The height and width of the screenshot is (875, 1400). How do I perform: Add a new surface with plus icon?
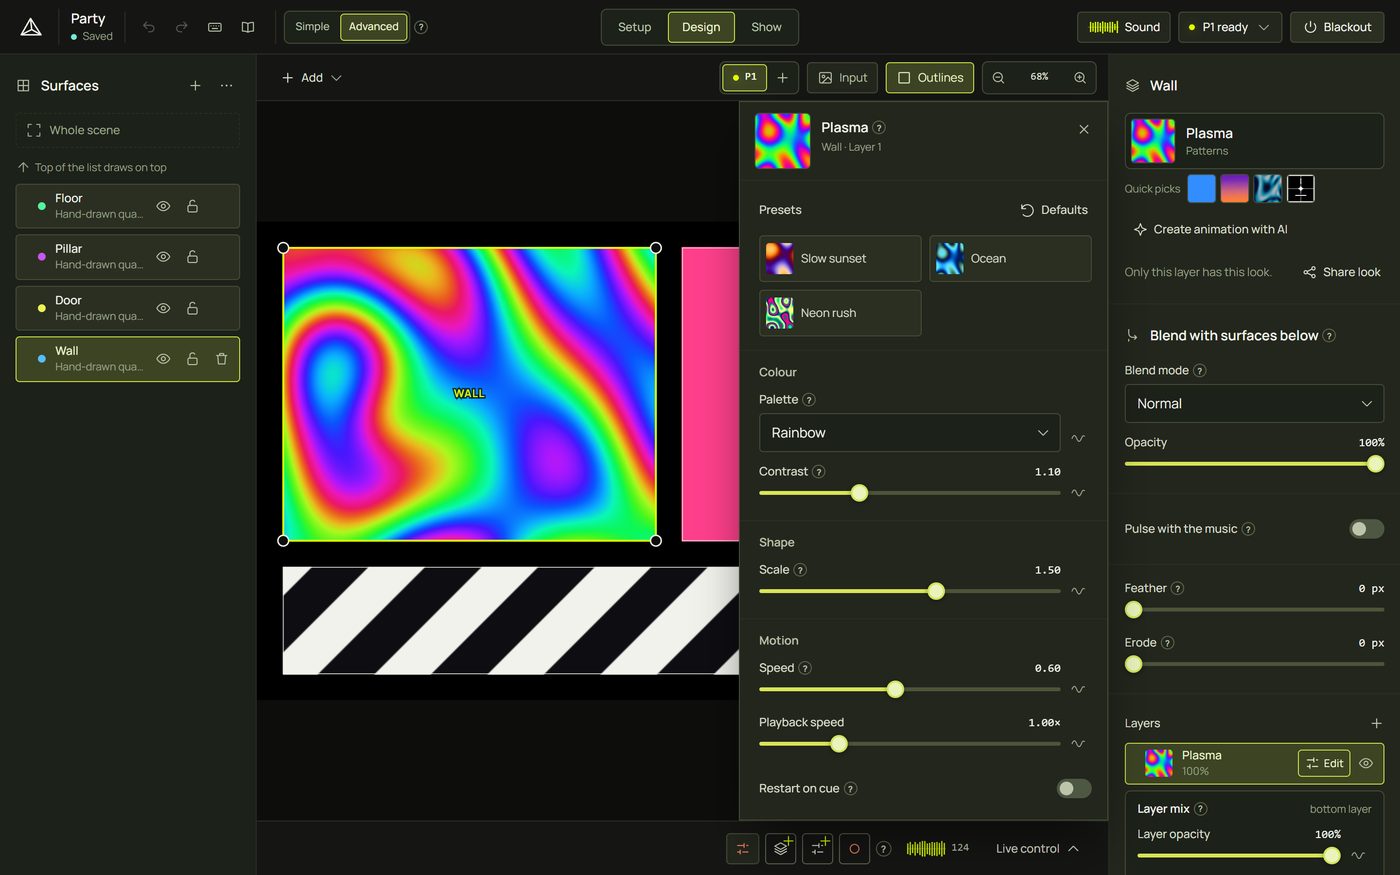pyautogui.click(x=195, y=86)
